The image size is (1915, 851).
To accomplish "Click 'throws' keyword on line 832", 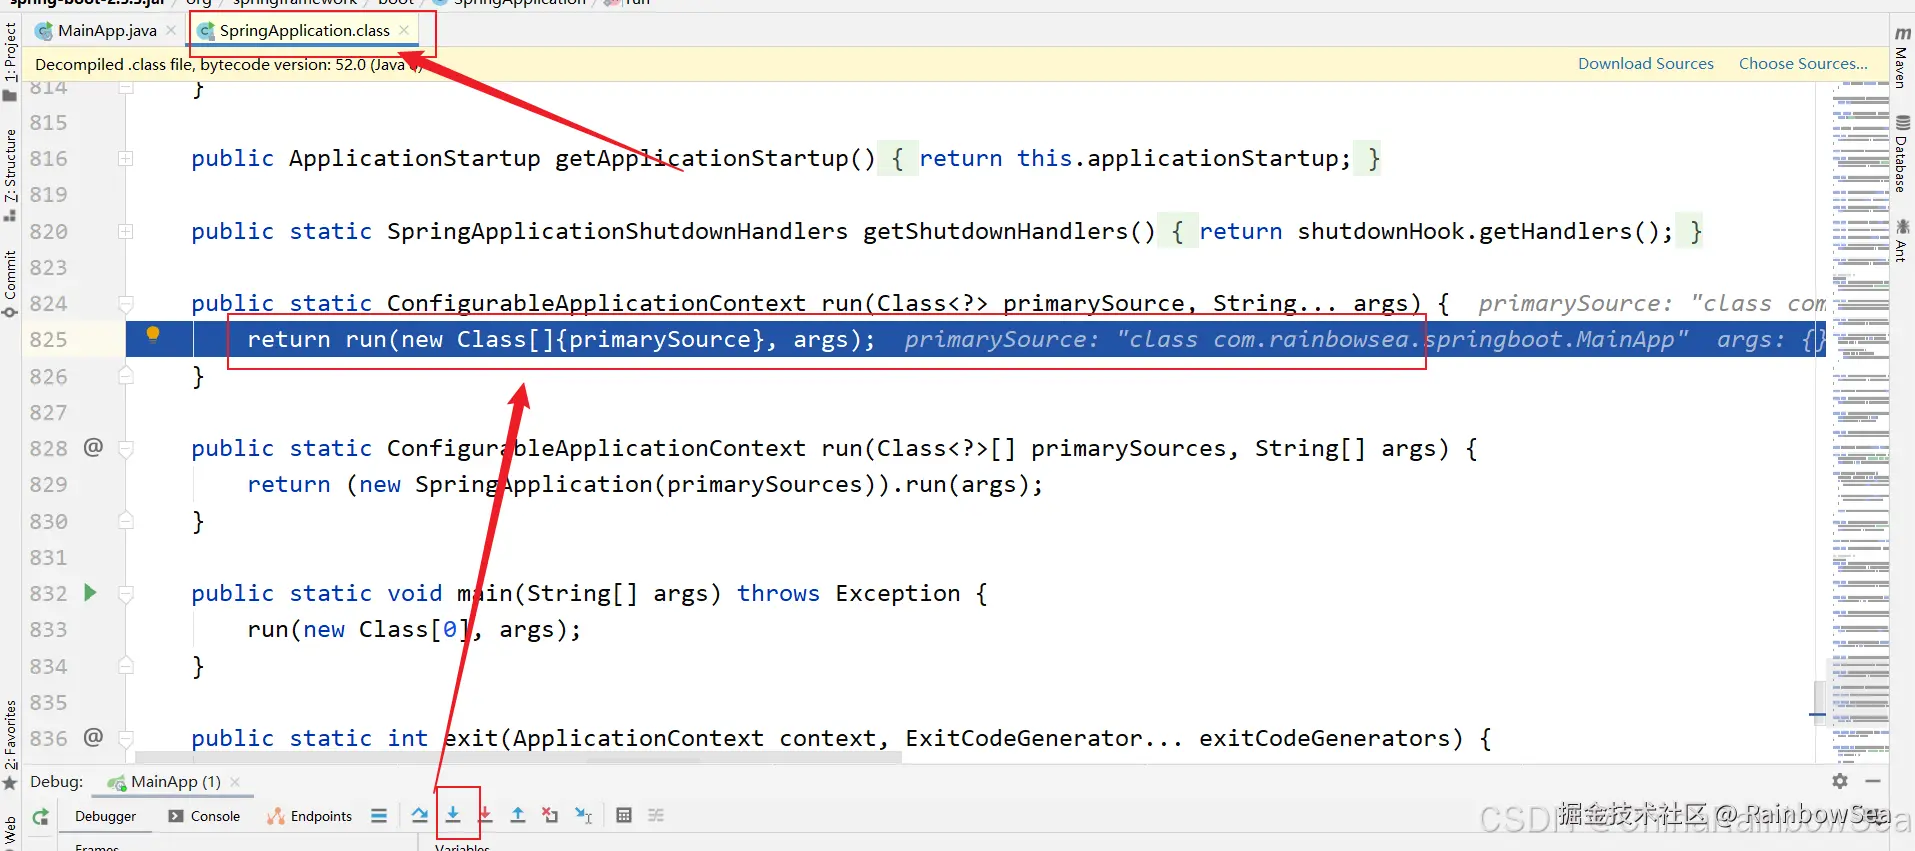I will click(778, 593).
